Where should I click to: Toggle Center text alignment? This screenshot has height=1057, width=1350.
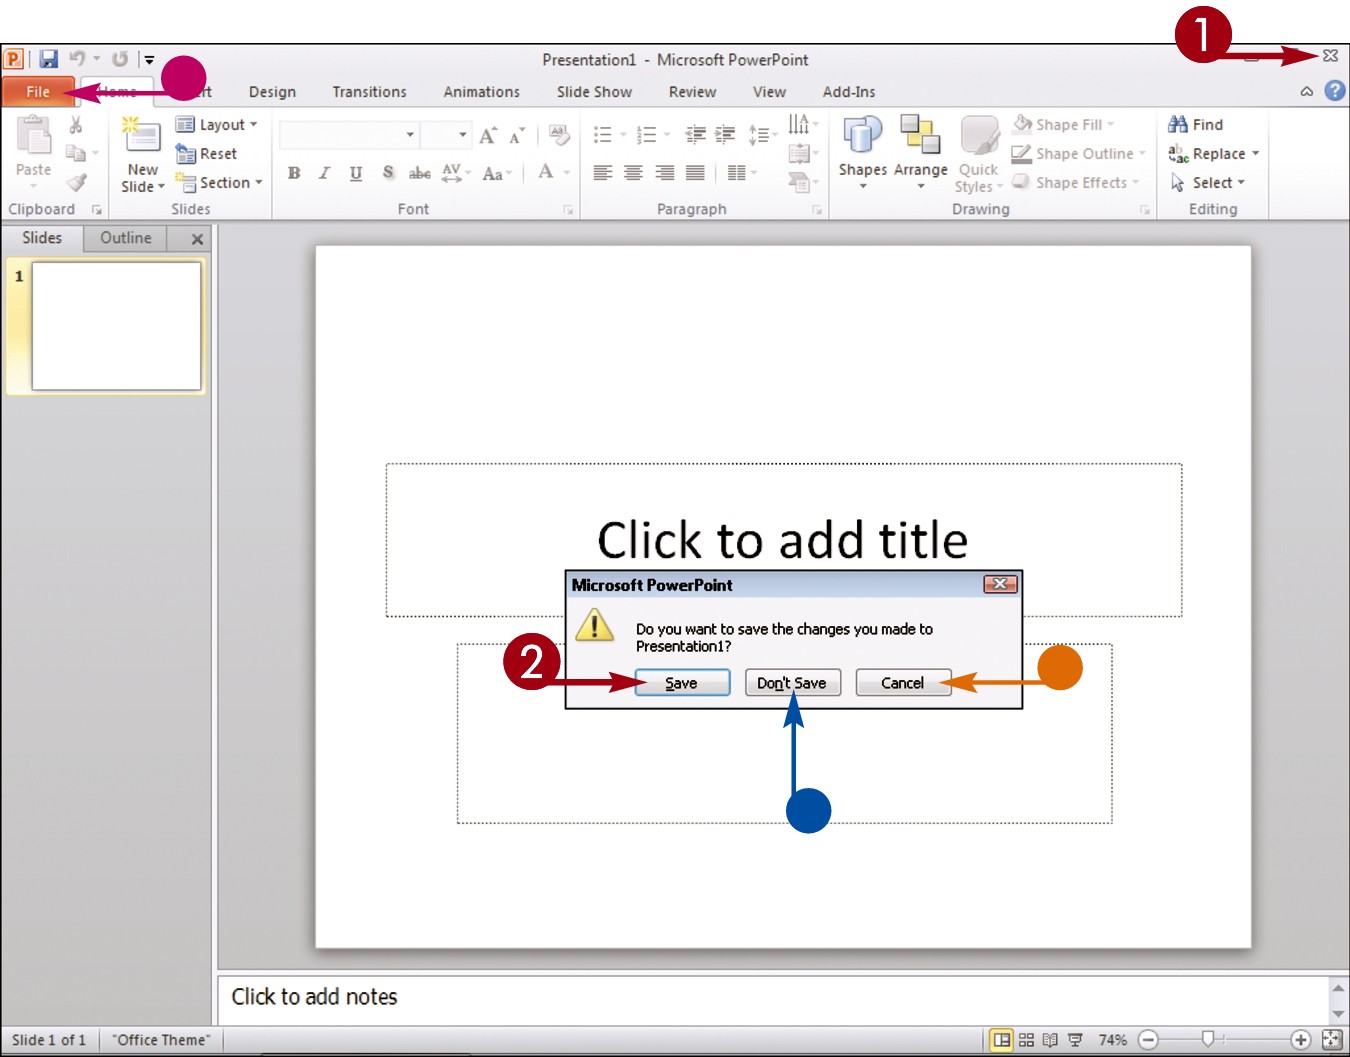pyautogui.click(x=633, y=173)
